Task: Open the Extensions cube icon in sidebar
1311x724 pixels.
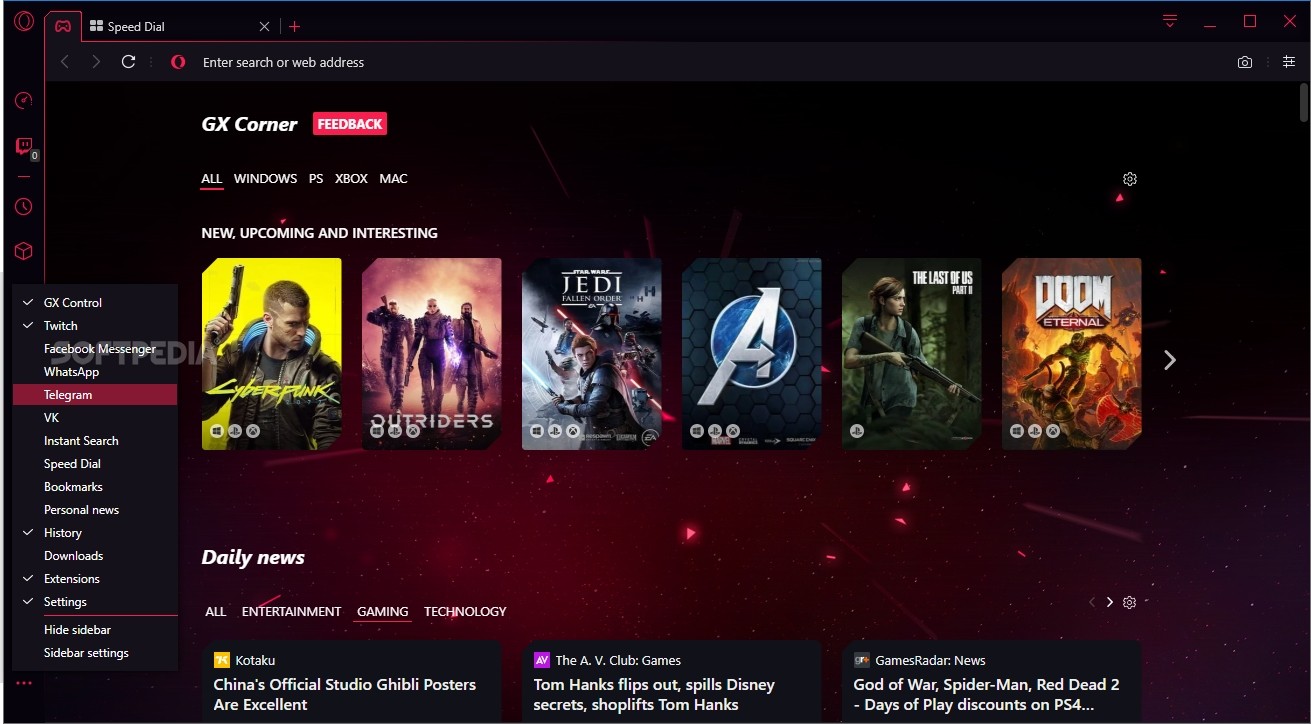Action: (23, 251)
